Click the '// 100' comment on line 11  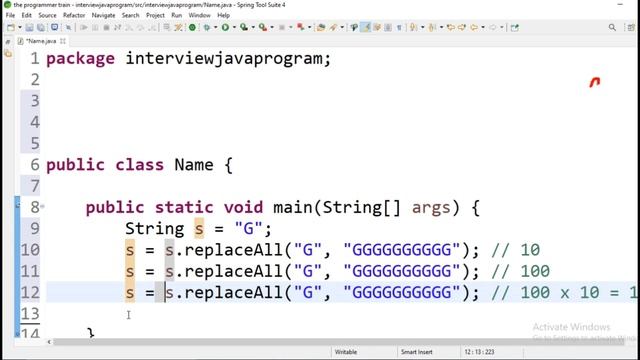click(x=521, y=271)
